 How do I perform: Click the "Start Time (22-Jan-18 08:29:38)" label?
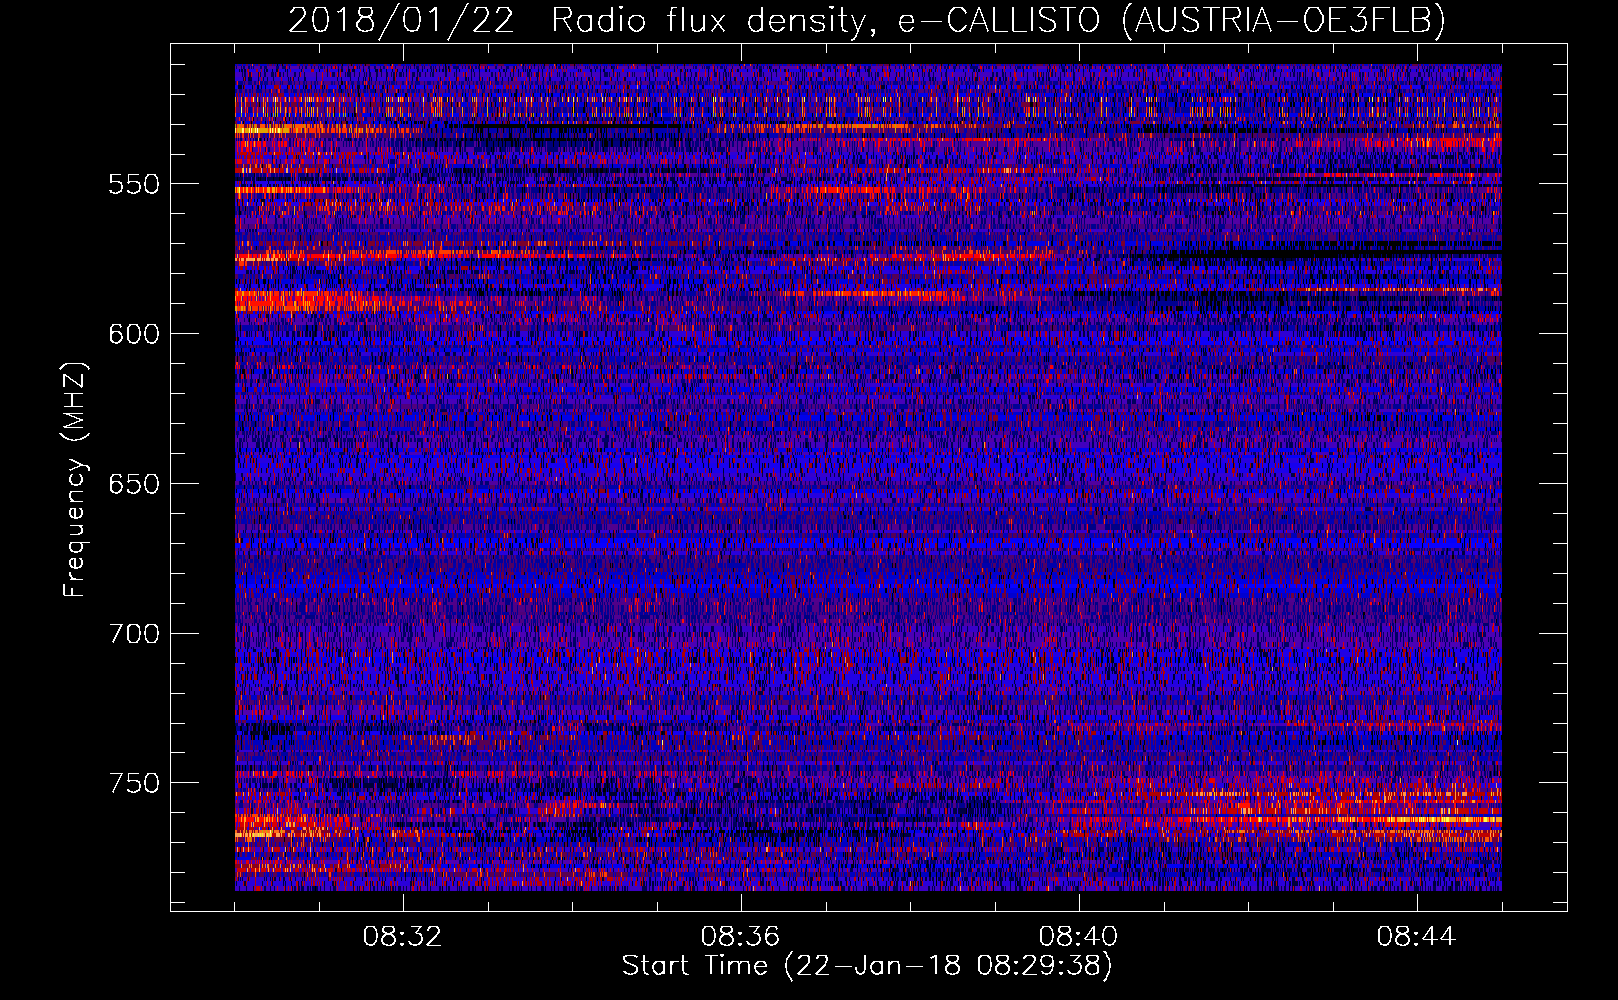coord(867,966)
